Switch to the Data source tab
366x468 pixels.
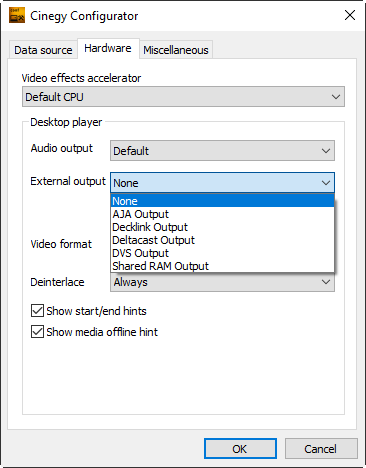43,50
